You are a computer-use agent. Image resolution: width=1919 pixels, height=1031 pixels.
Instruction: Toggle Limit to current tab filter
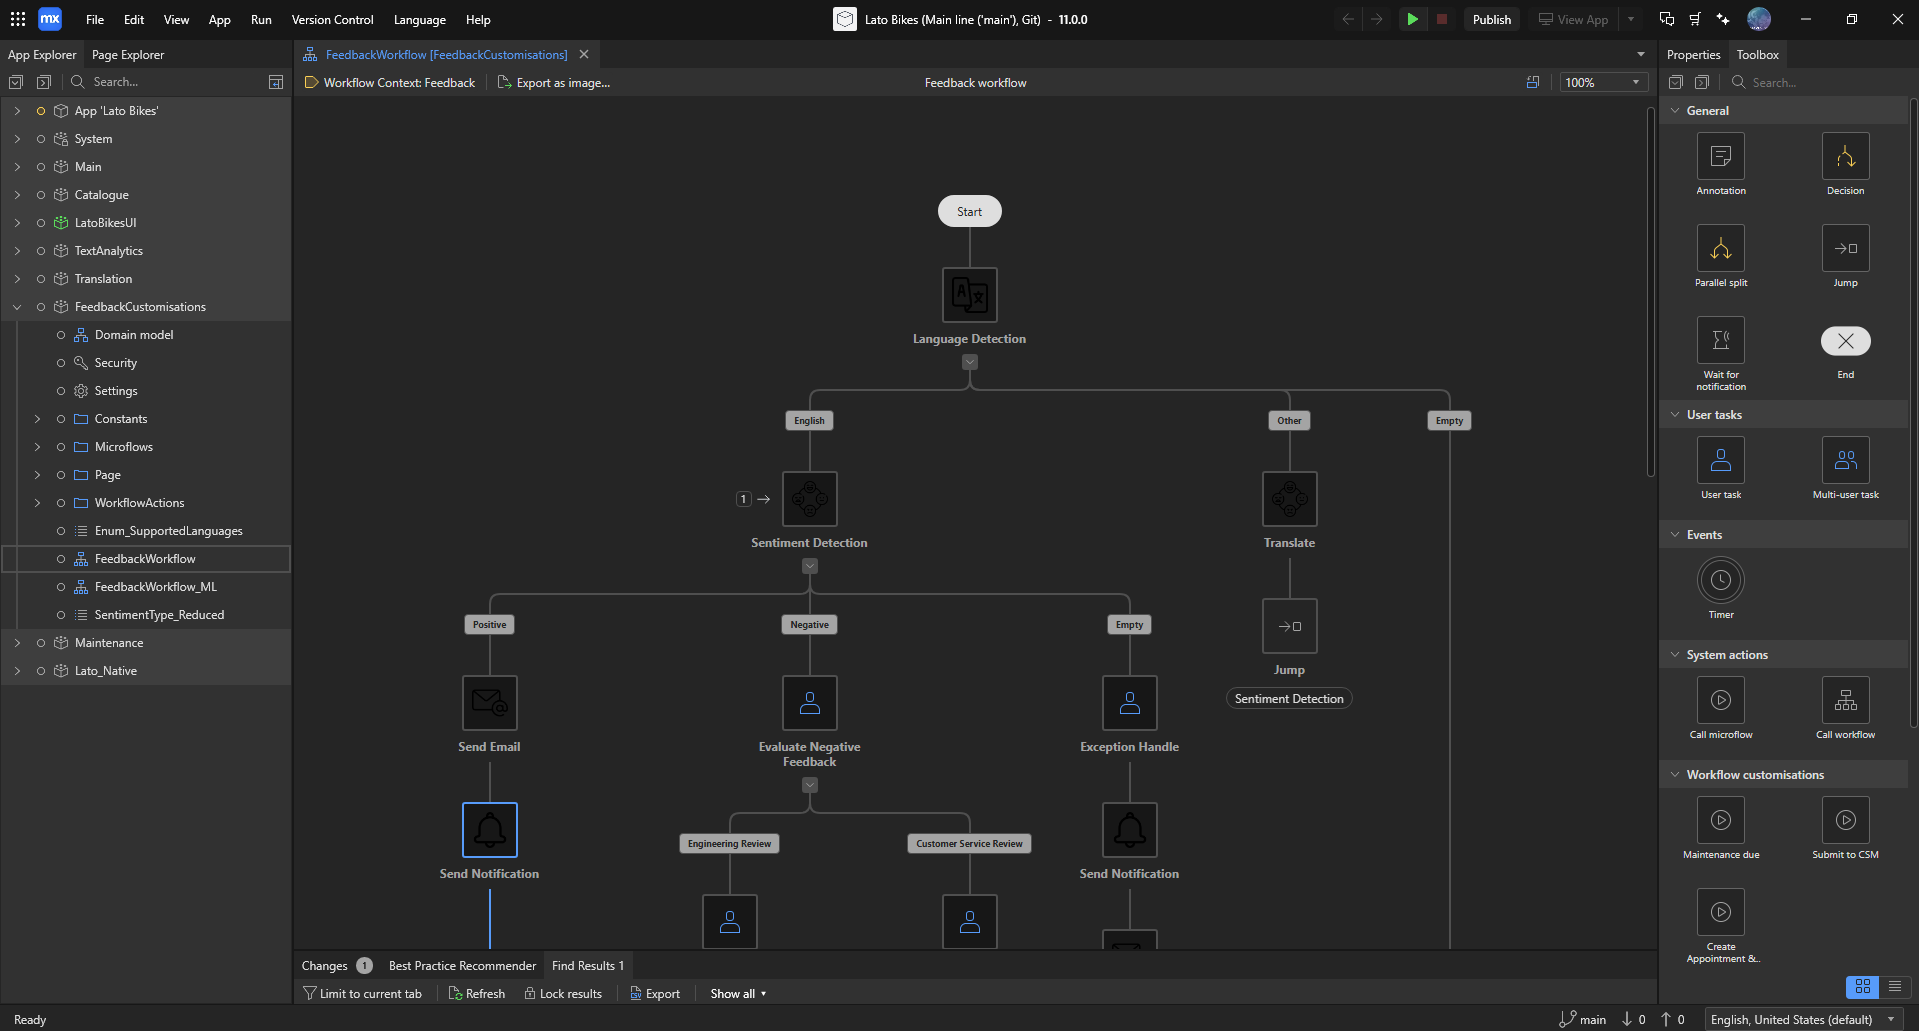click(x=362, y=994)
